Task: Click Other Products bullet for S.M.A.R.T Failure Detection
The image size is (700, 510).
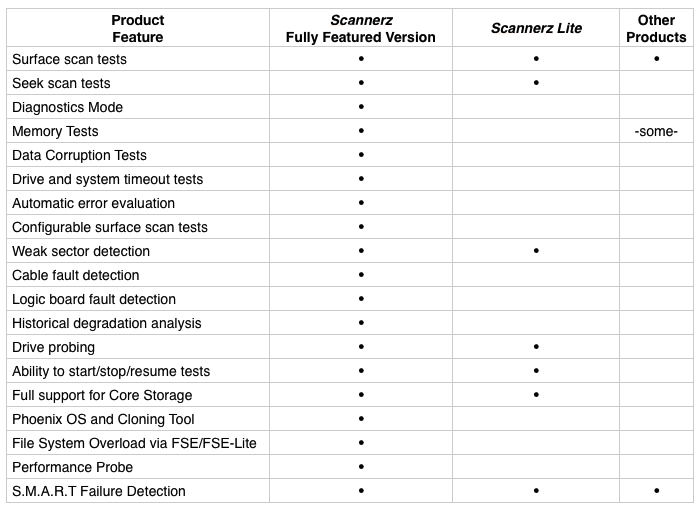Action: pyautogui.click(x=656, y=491)
